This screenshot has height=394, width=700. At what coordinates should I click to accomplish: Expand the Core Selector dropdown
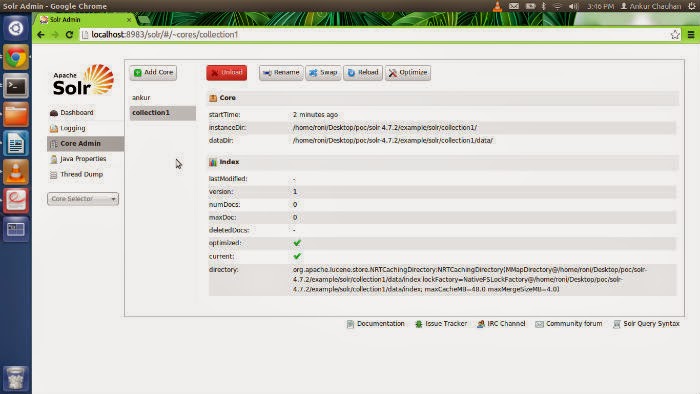(83, 199)
